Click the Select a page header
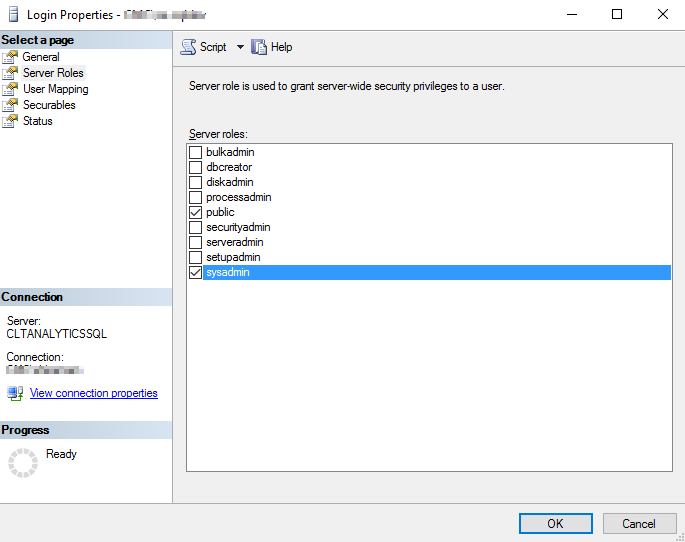 coord(86,40)
